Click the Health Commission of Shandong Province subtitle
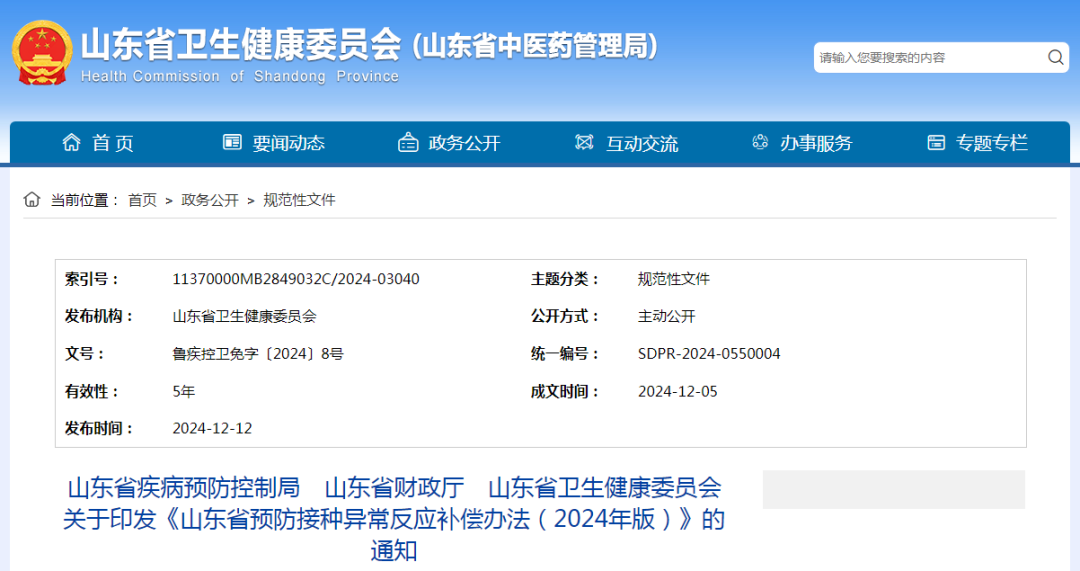This screenshot has height=571, width=1080. tap(239, 77)
